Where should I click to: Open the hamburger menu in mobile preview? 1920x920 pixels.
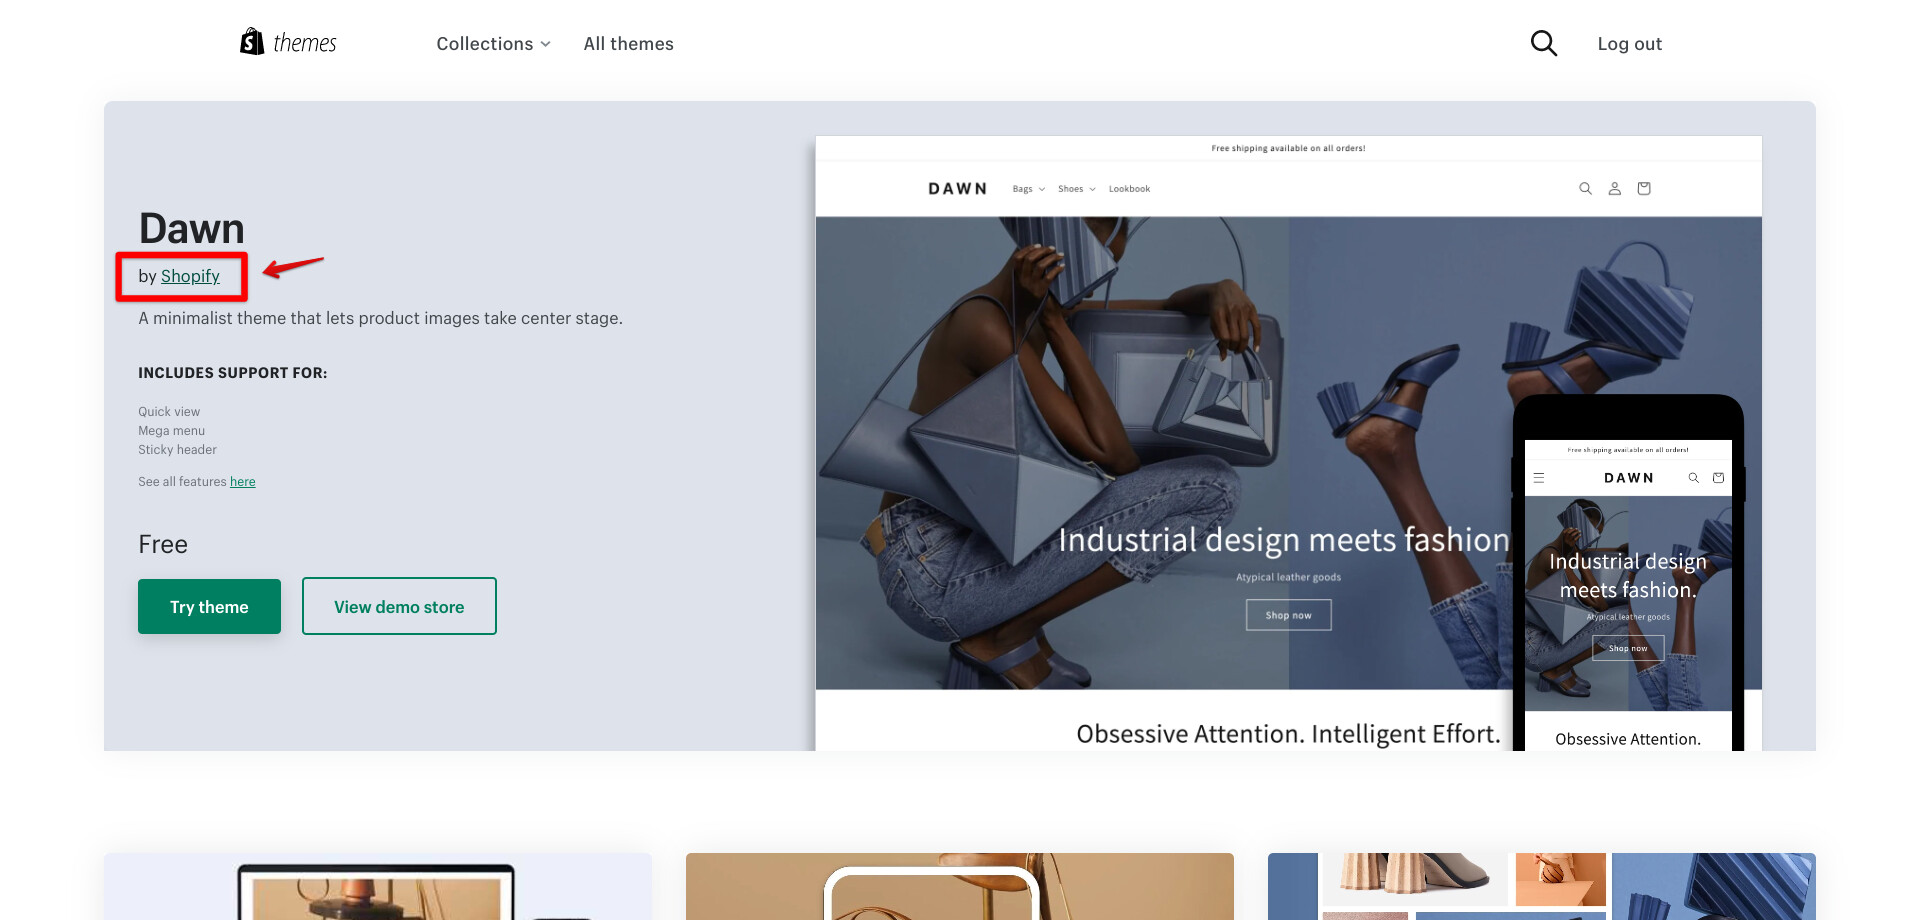(1539, 478)
